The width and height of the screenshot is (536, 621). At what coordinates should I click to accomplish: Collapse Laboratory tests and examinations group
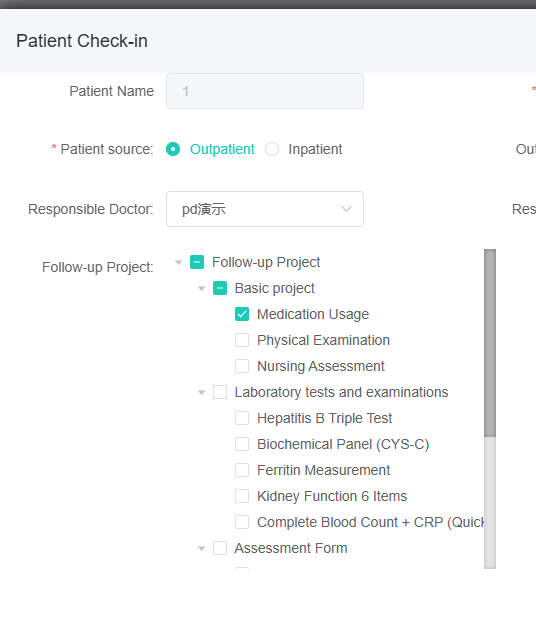[202, 392]
